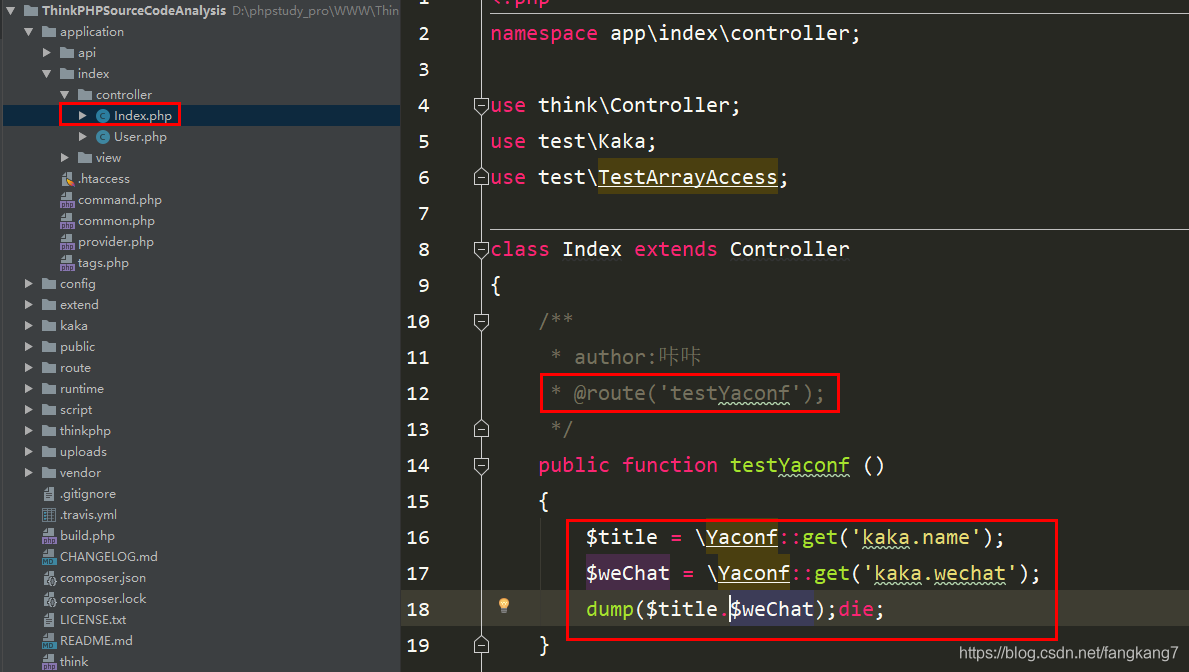Click the namespace keyword on line 2
This screenshot has width=1189, height=672.
(x=544, y=34)
